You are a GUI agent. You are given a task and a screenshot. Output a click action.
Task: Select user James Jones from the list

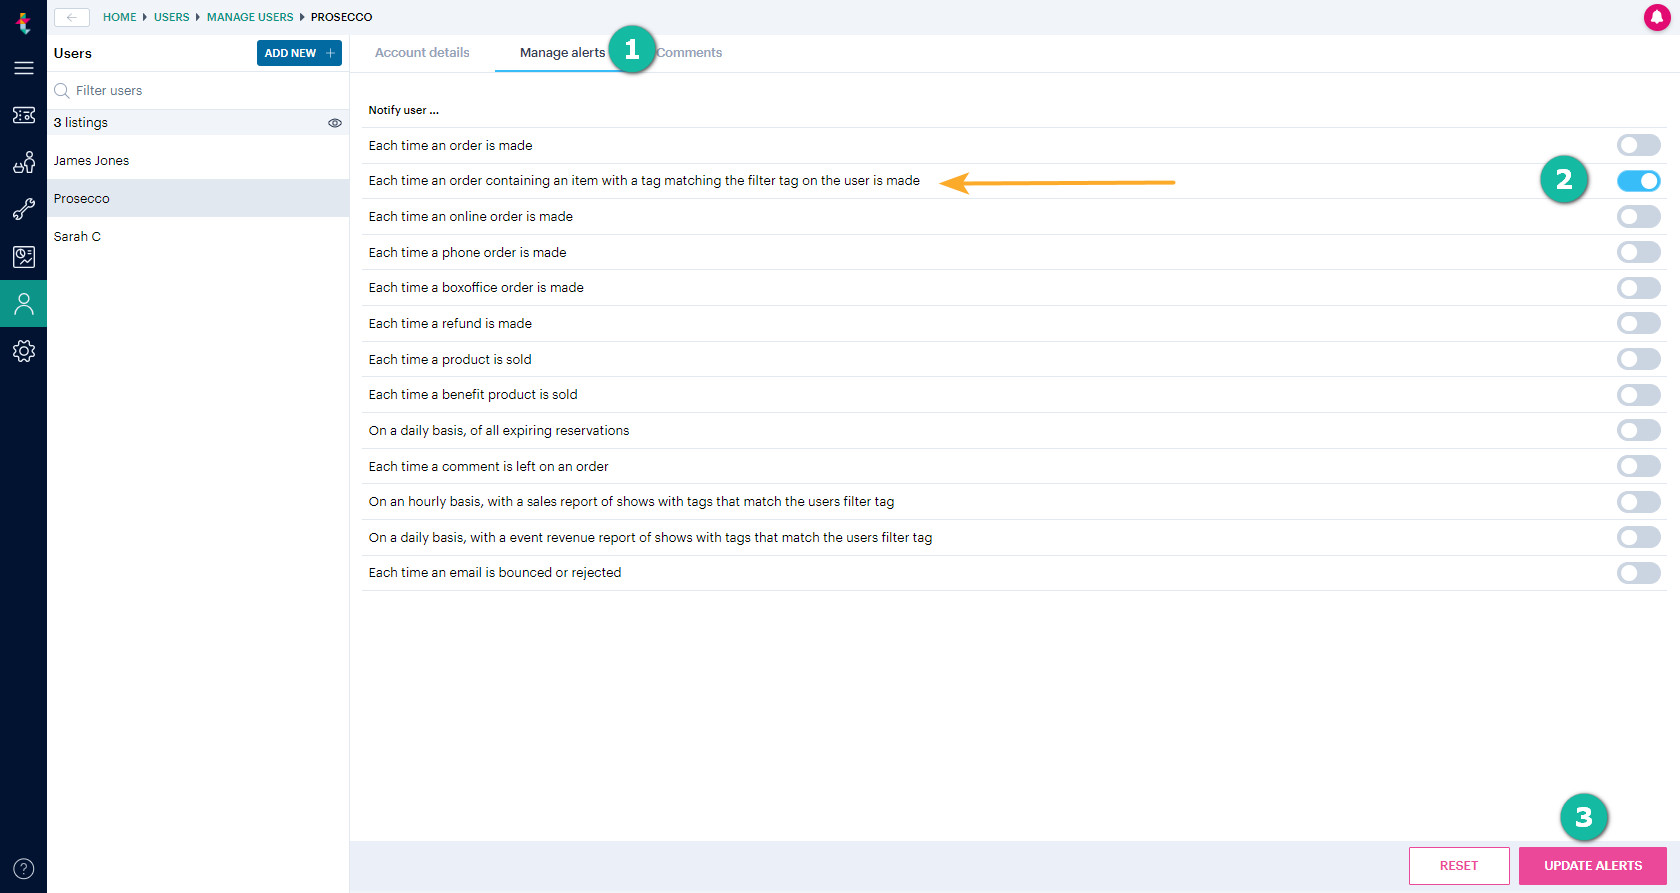[x=198, y=161]
